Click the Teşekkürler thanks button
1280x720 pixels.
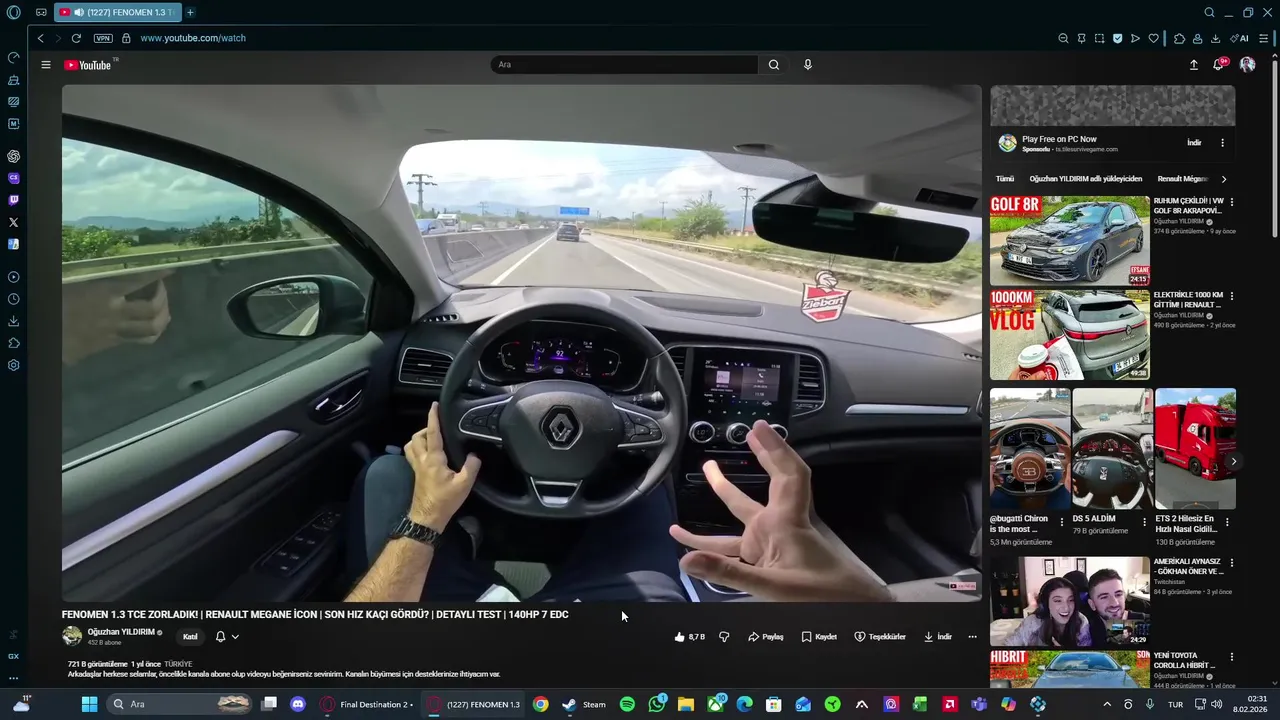point(880,637)
